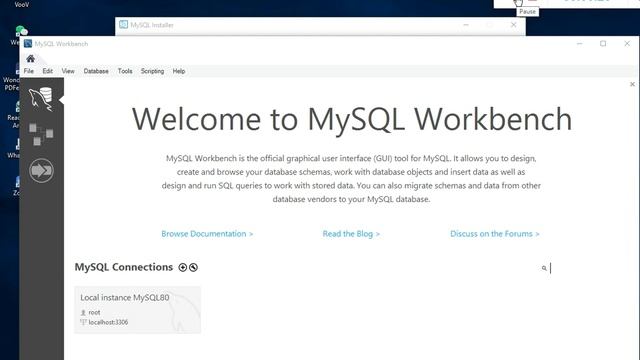This screenshot has height=360, width=640.
Task: Open the Tools menu
Action: click(125, 71)
